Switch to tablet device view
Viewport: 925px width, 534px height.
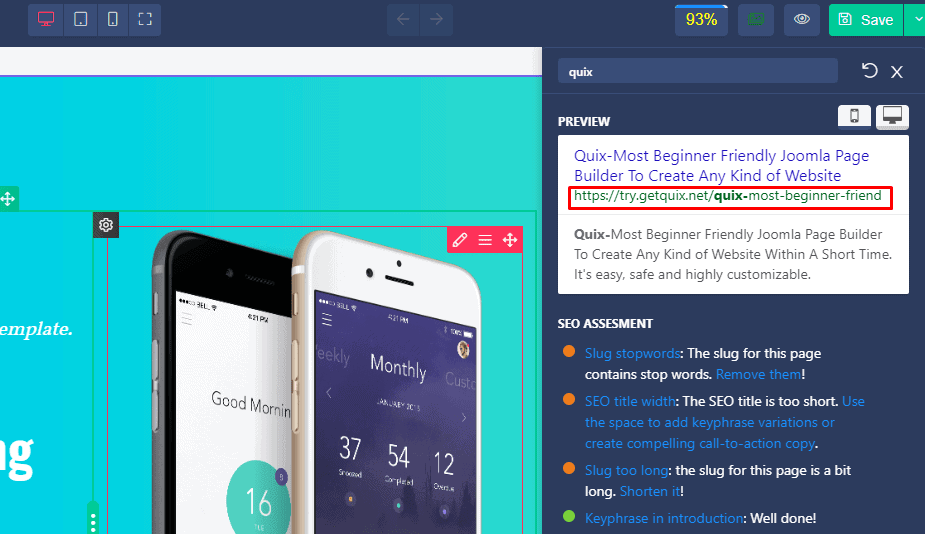coord(81,19)
